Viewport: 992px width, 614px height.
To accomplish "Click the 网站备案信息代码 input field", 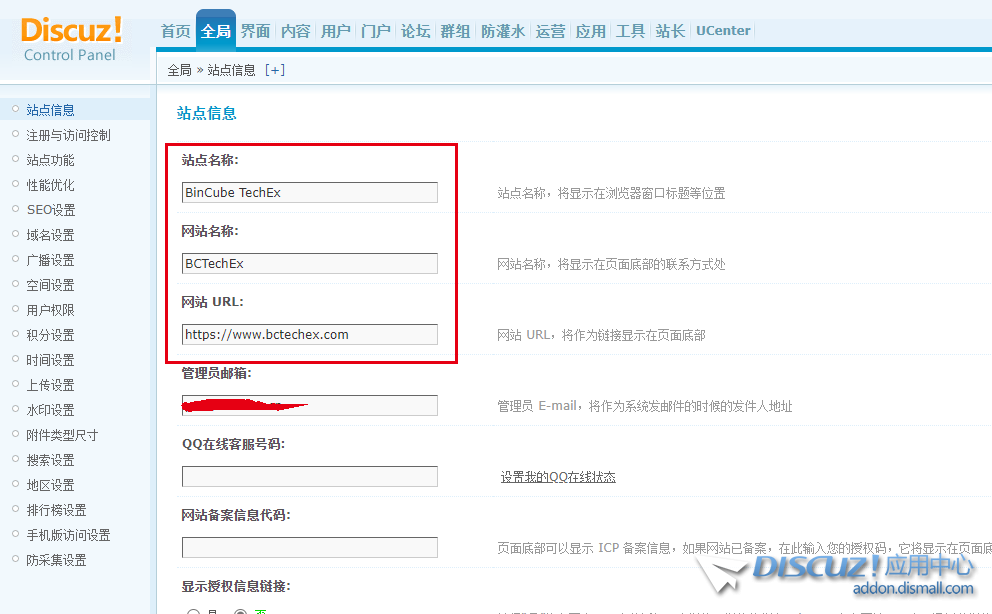I will point(309,548).
